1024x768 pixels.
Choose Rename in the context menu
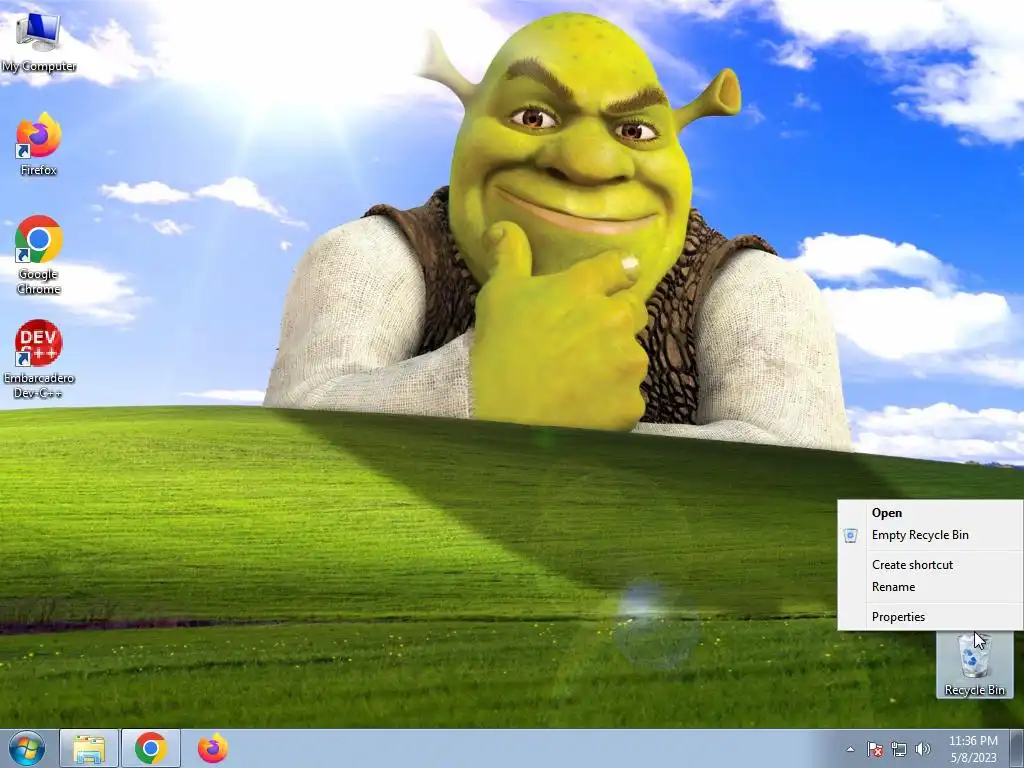930,586
